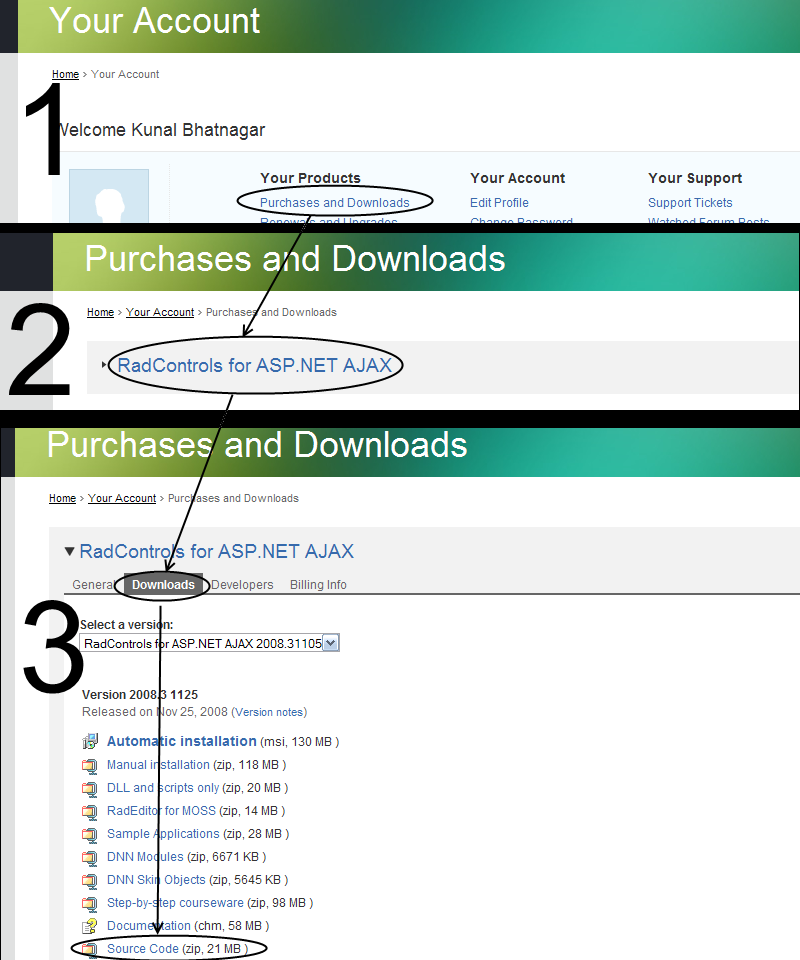800x960 pixels.
Task: Download the Source Code zip
Action: tap(143, 949)
